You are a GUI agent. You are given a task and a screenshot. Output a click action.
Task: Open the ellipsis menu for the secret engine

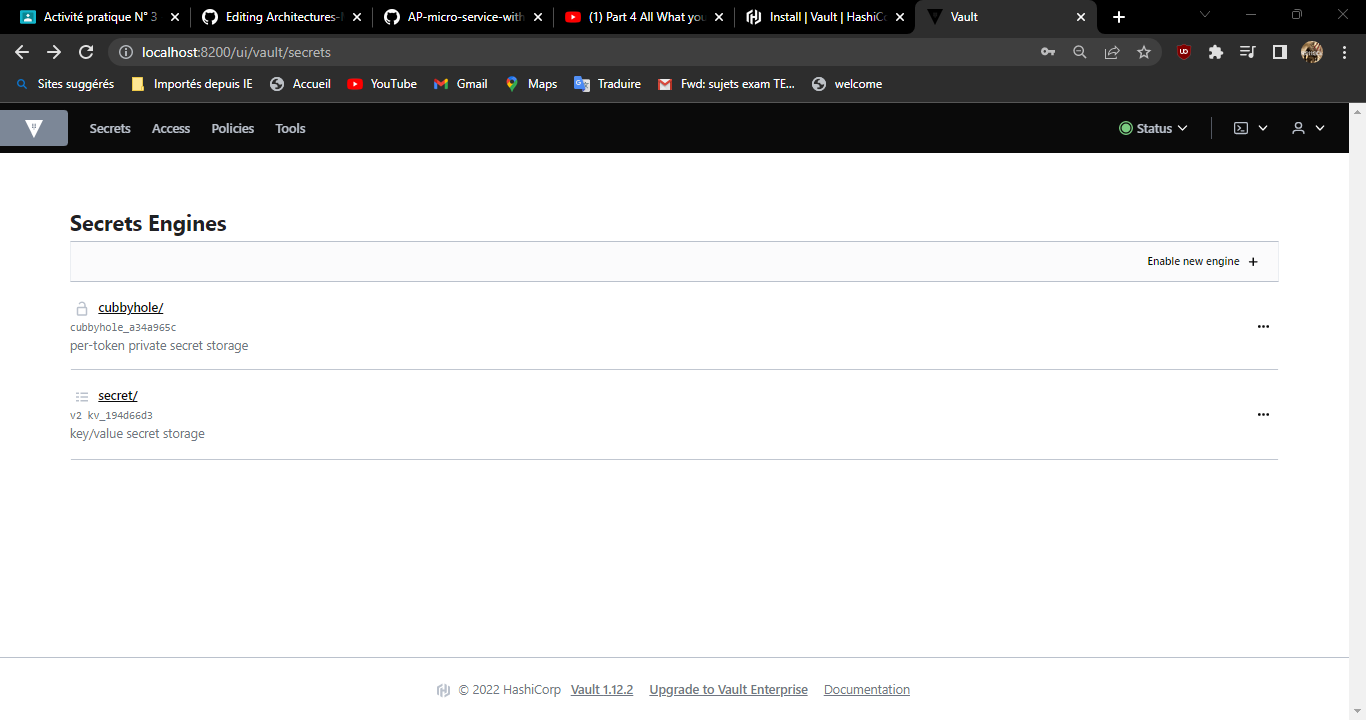1263,414
